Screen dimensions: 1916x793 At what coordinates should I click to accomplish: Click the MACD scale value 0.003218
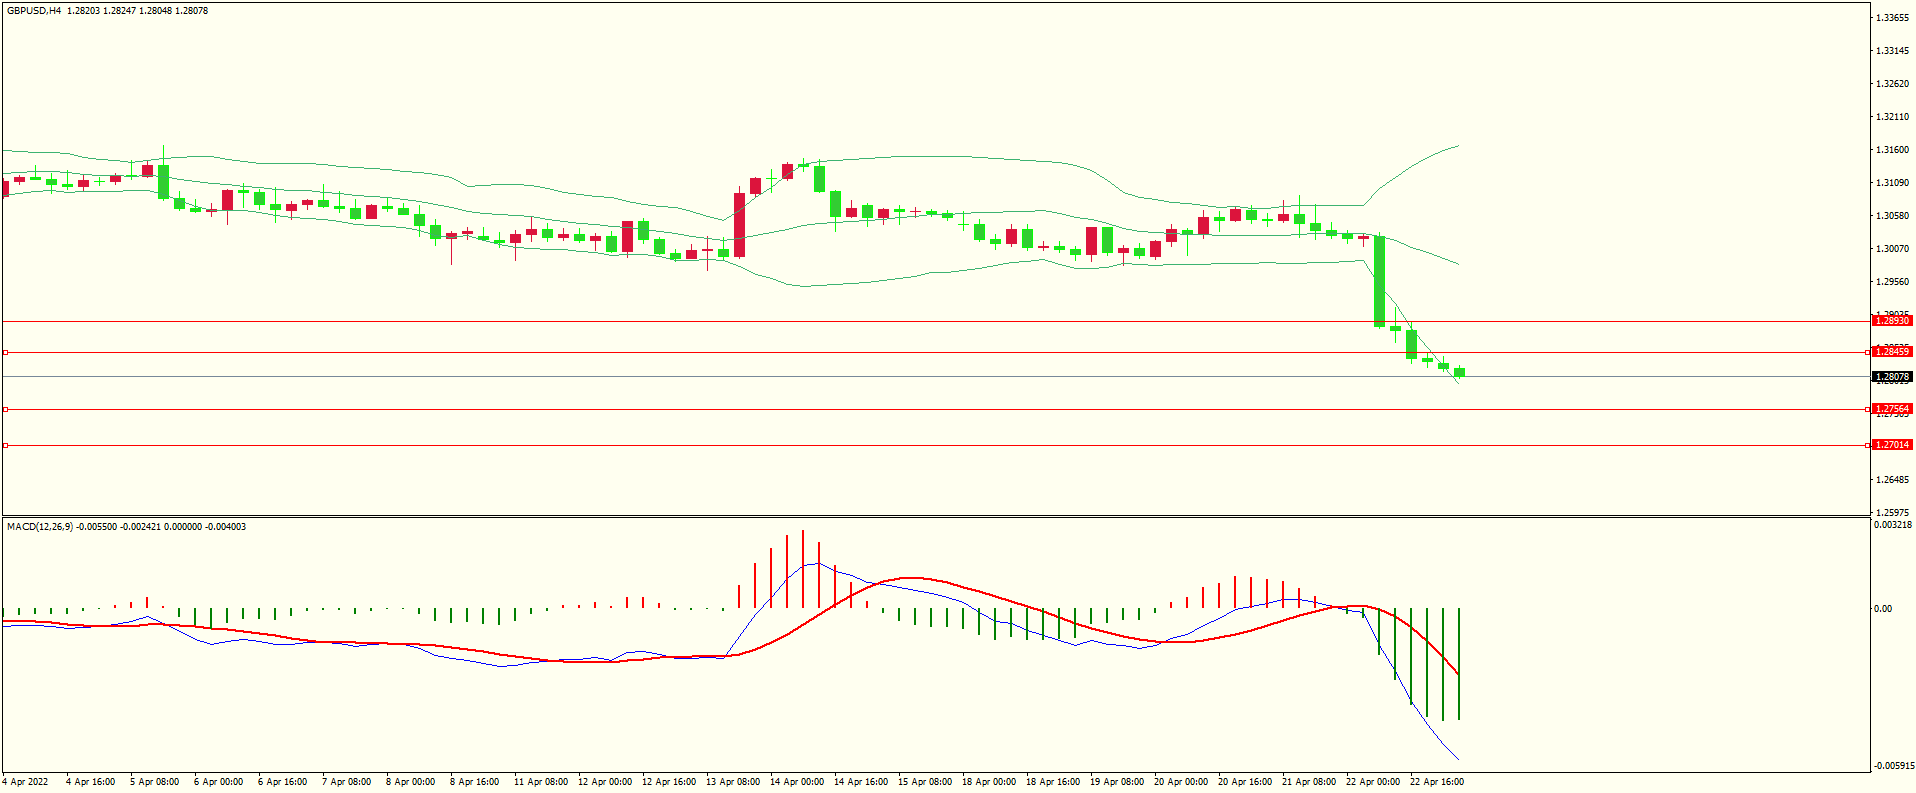[1893, 525]
